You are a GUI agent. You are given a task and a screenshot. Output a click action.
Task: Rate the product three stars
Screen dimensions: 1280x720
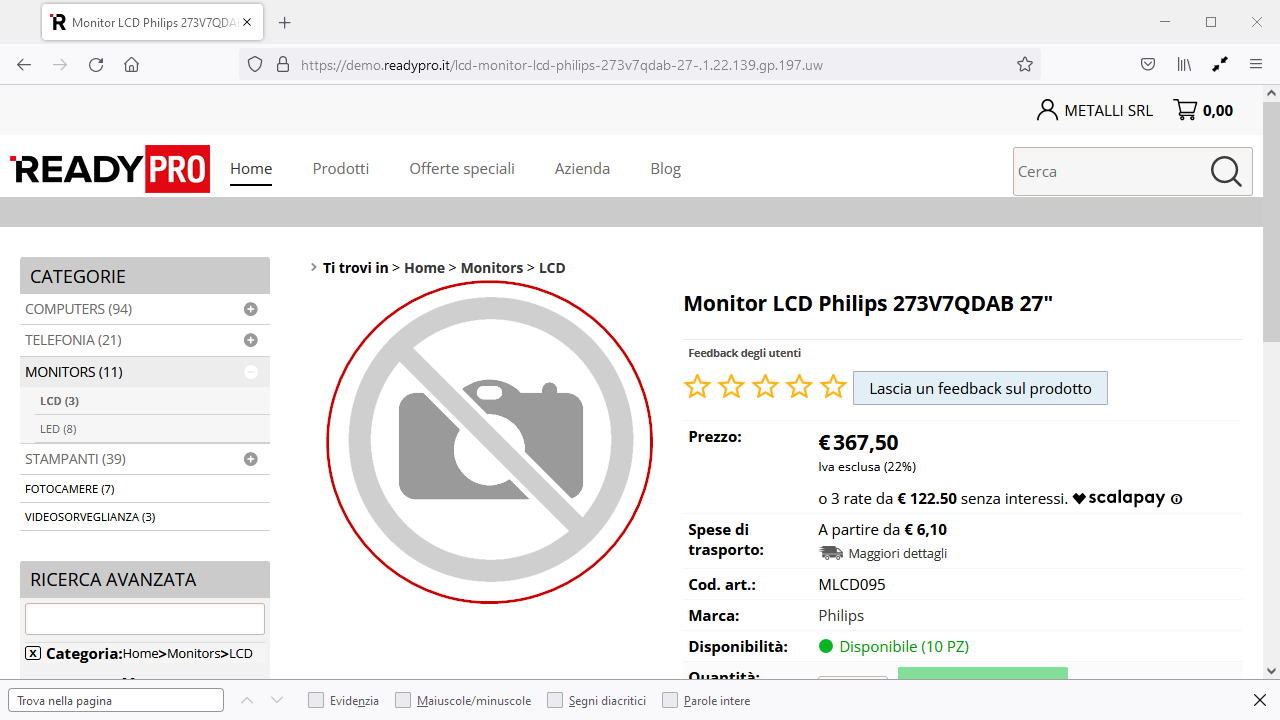[x=765, y=387]
